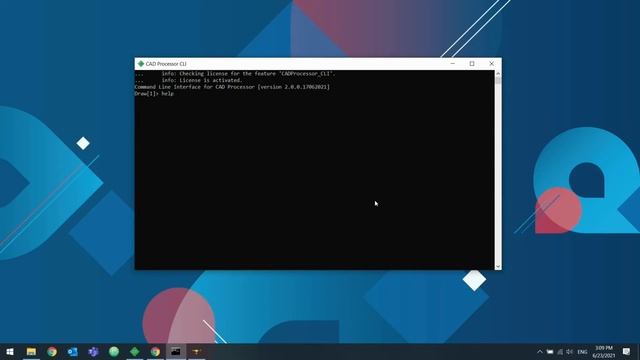Open Outlook from the taskbar
Screen dimensions: 640x360
[73, 351]
